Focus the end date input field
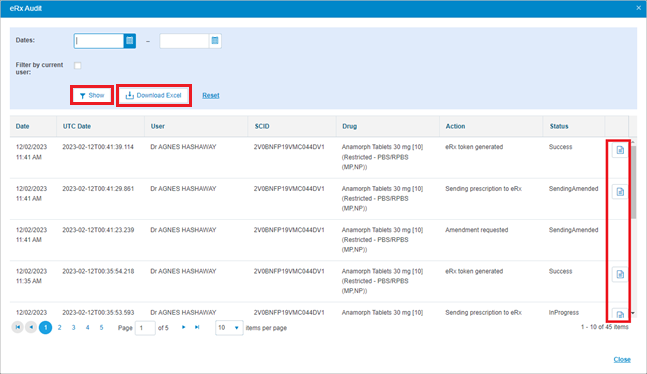Viewport: 647px width, 374px height. 184,41
